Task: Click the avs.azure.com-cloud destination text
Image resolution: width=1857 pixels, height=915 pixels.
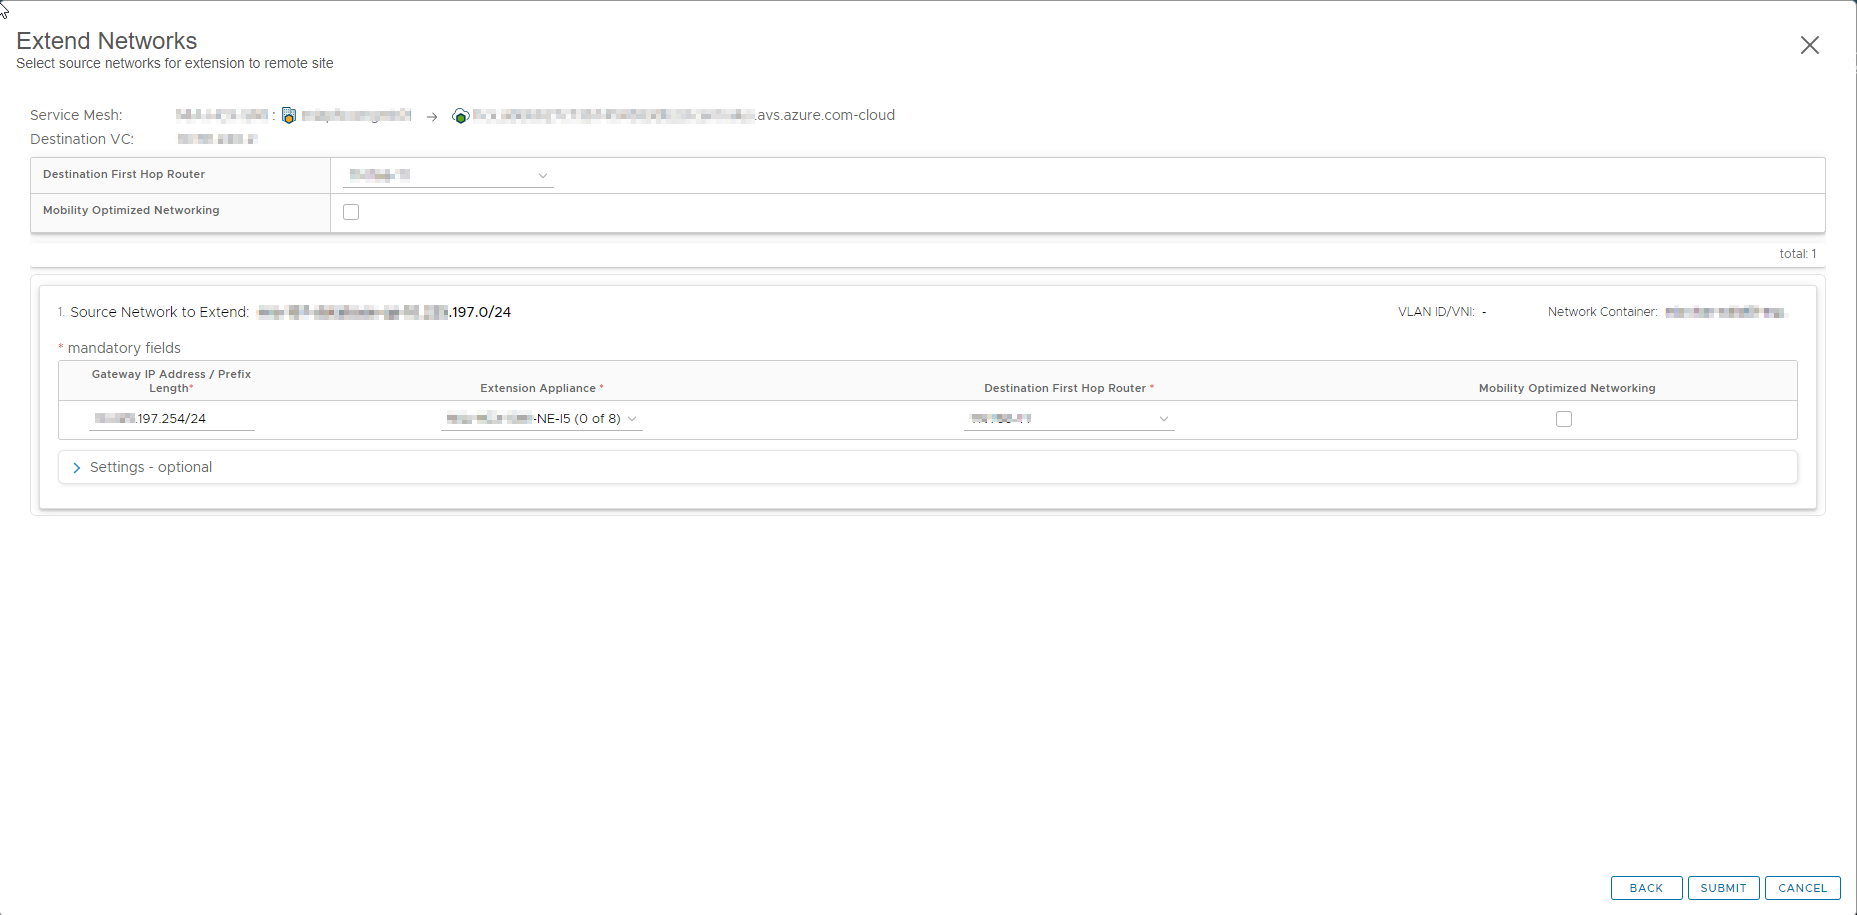Action: click(826, 115)
